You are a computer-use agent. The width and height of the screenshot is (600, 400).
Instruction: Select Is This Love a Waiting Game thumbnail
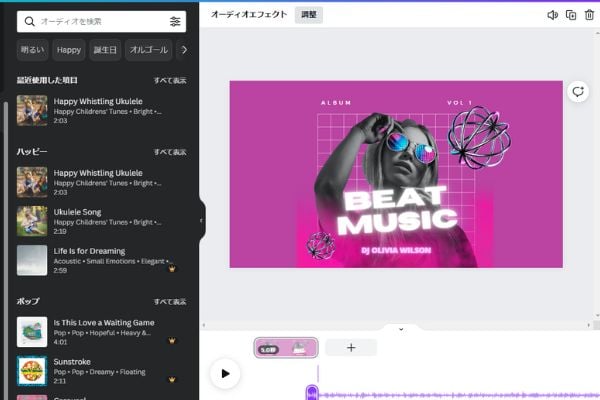32,332
